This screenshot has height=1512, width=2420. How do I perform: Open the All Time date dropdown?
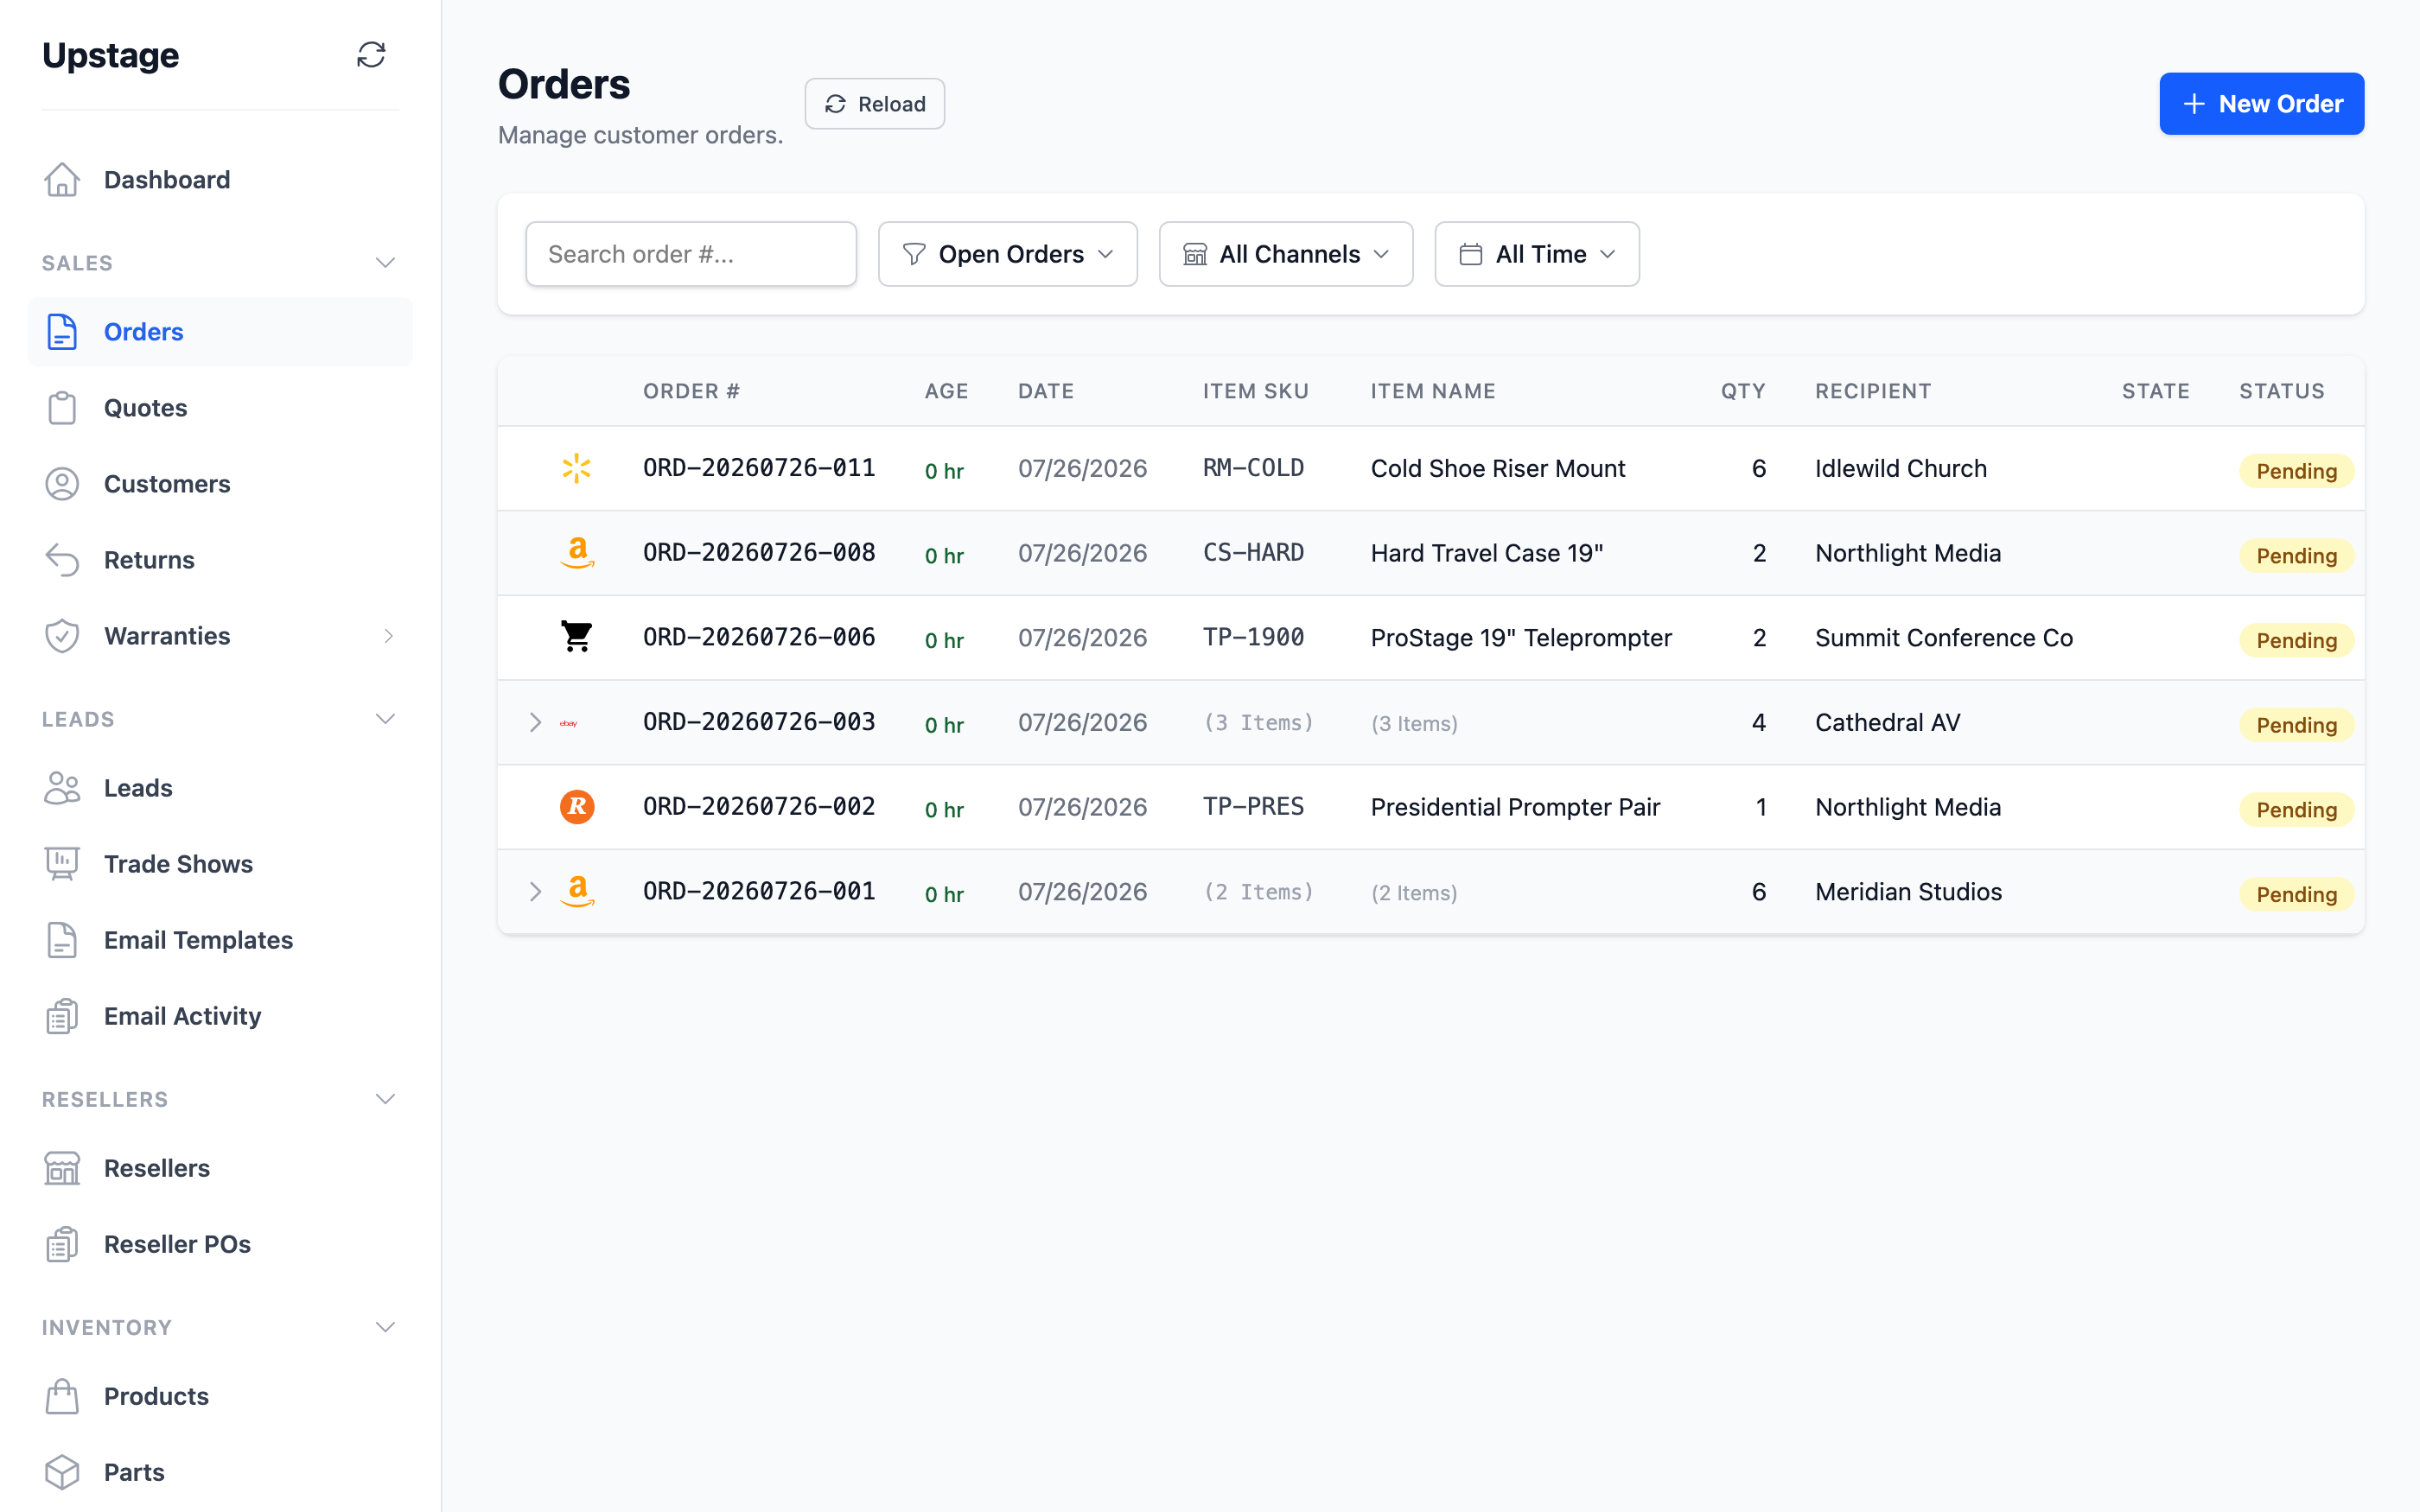tap(1537, 254)
